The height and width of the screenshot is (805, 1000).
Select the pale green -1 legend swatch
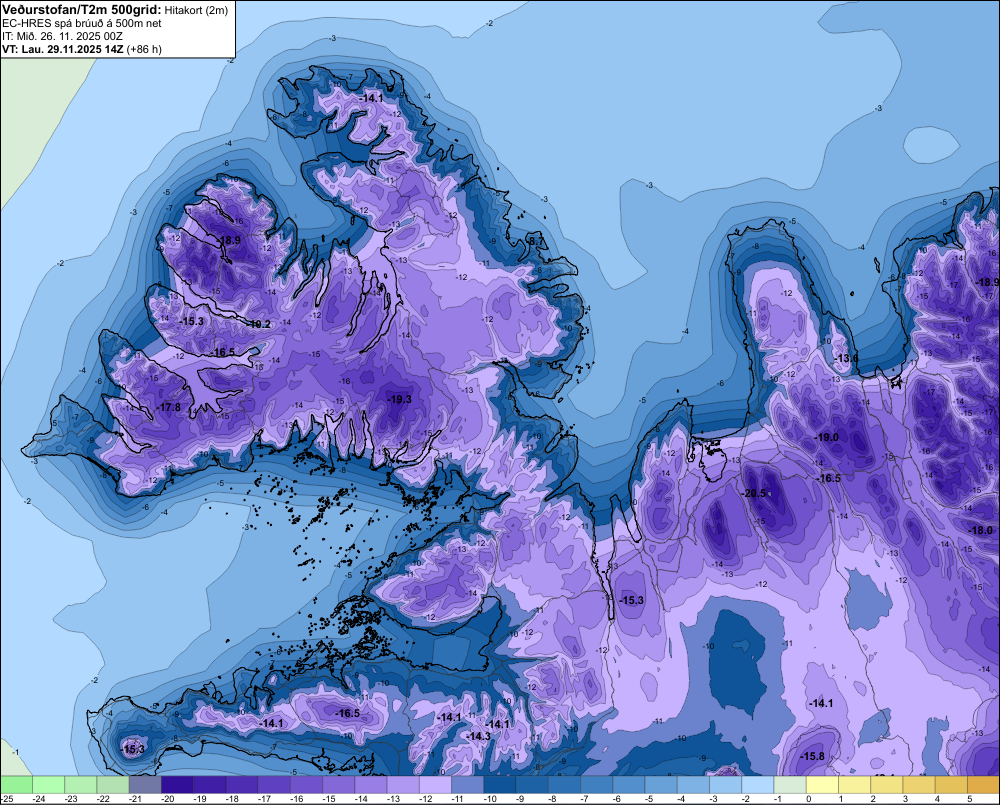[790, 785]
